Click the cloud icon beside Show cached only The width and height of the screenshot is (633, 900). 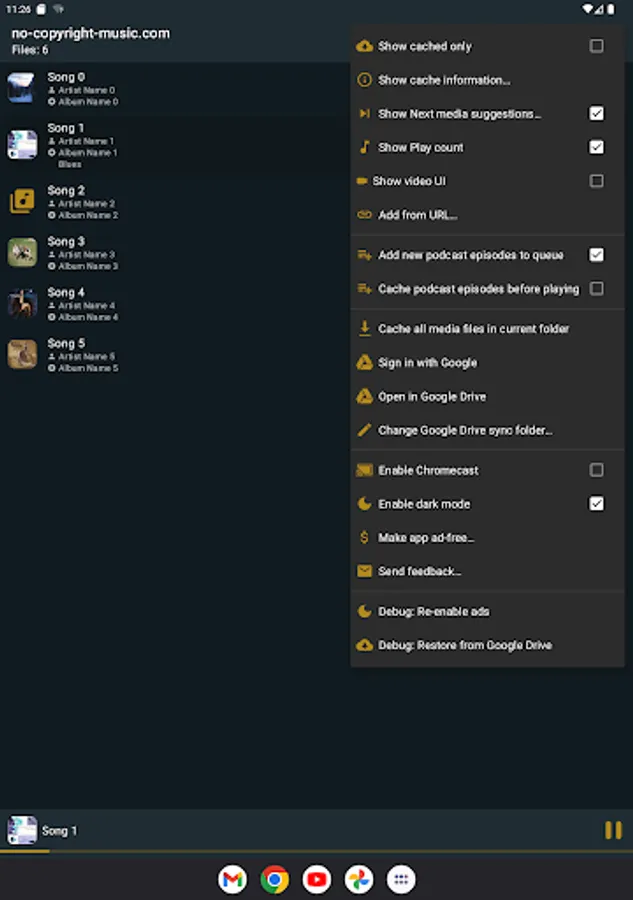tap(364, 46)
